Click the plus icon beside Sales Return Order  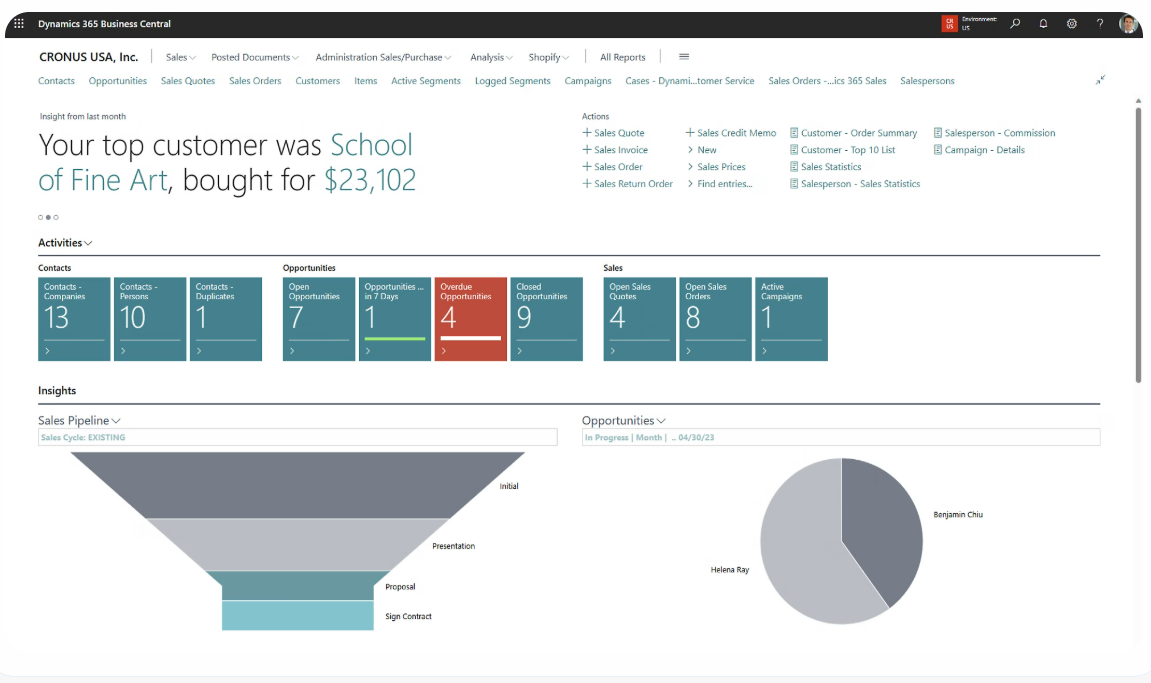[x=587, y=184]
